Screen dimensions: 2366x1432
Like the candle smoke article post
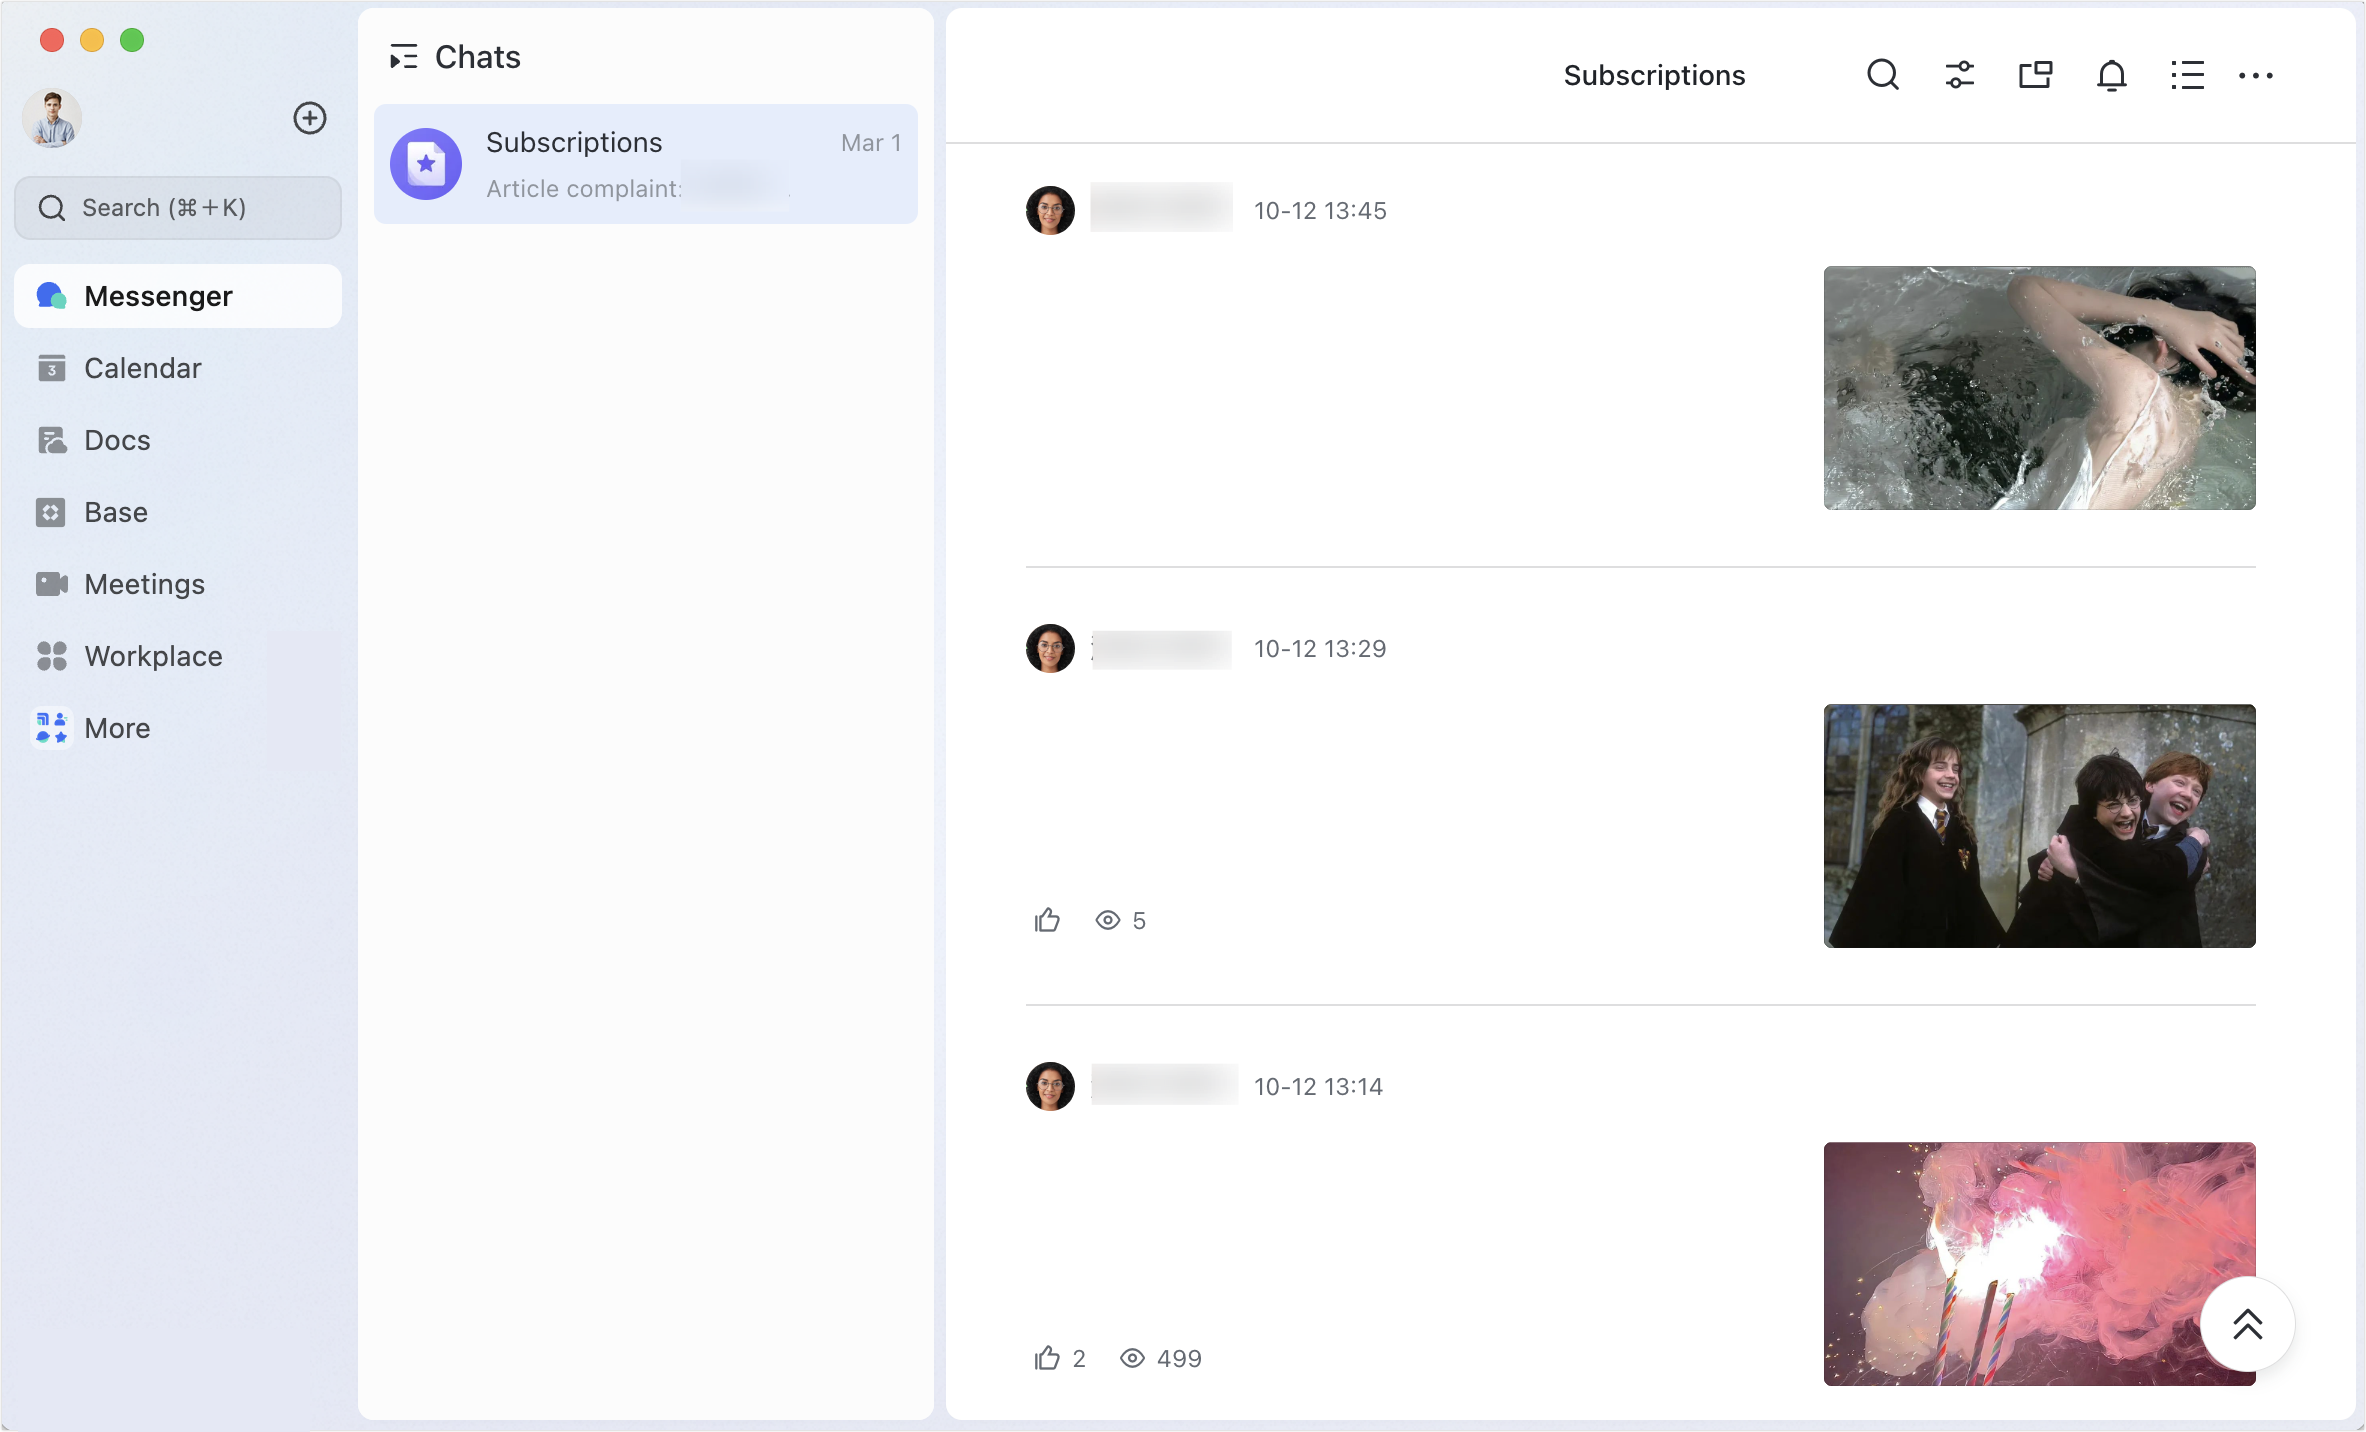(x=1046, y=1358)
